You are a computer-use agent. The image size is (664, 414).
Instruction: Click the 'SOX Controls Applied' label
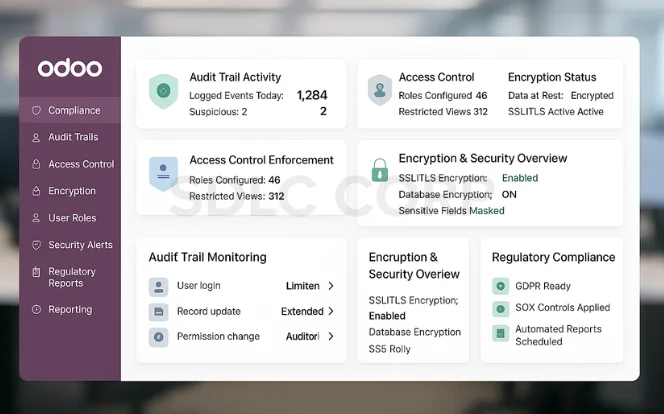click(x=563, y=308)
